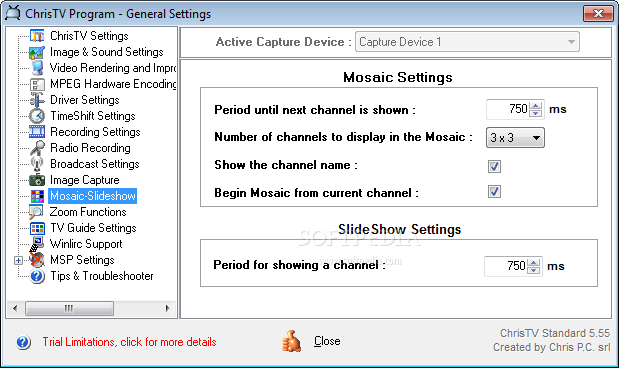Click the Radio Recording microphone icon
The height and width of the screenshot is (368, 619).
pyautogui.click(x=37, y=148)
